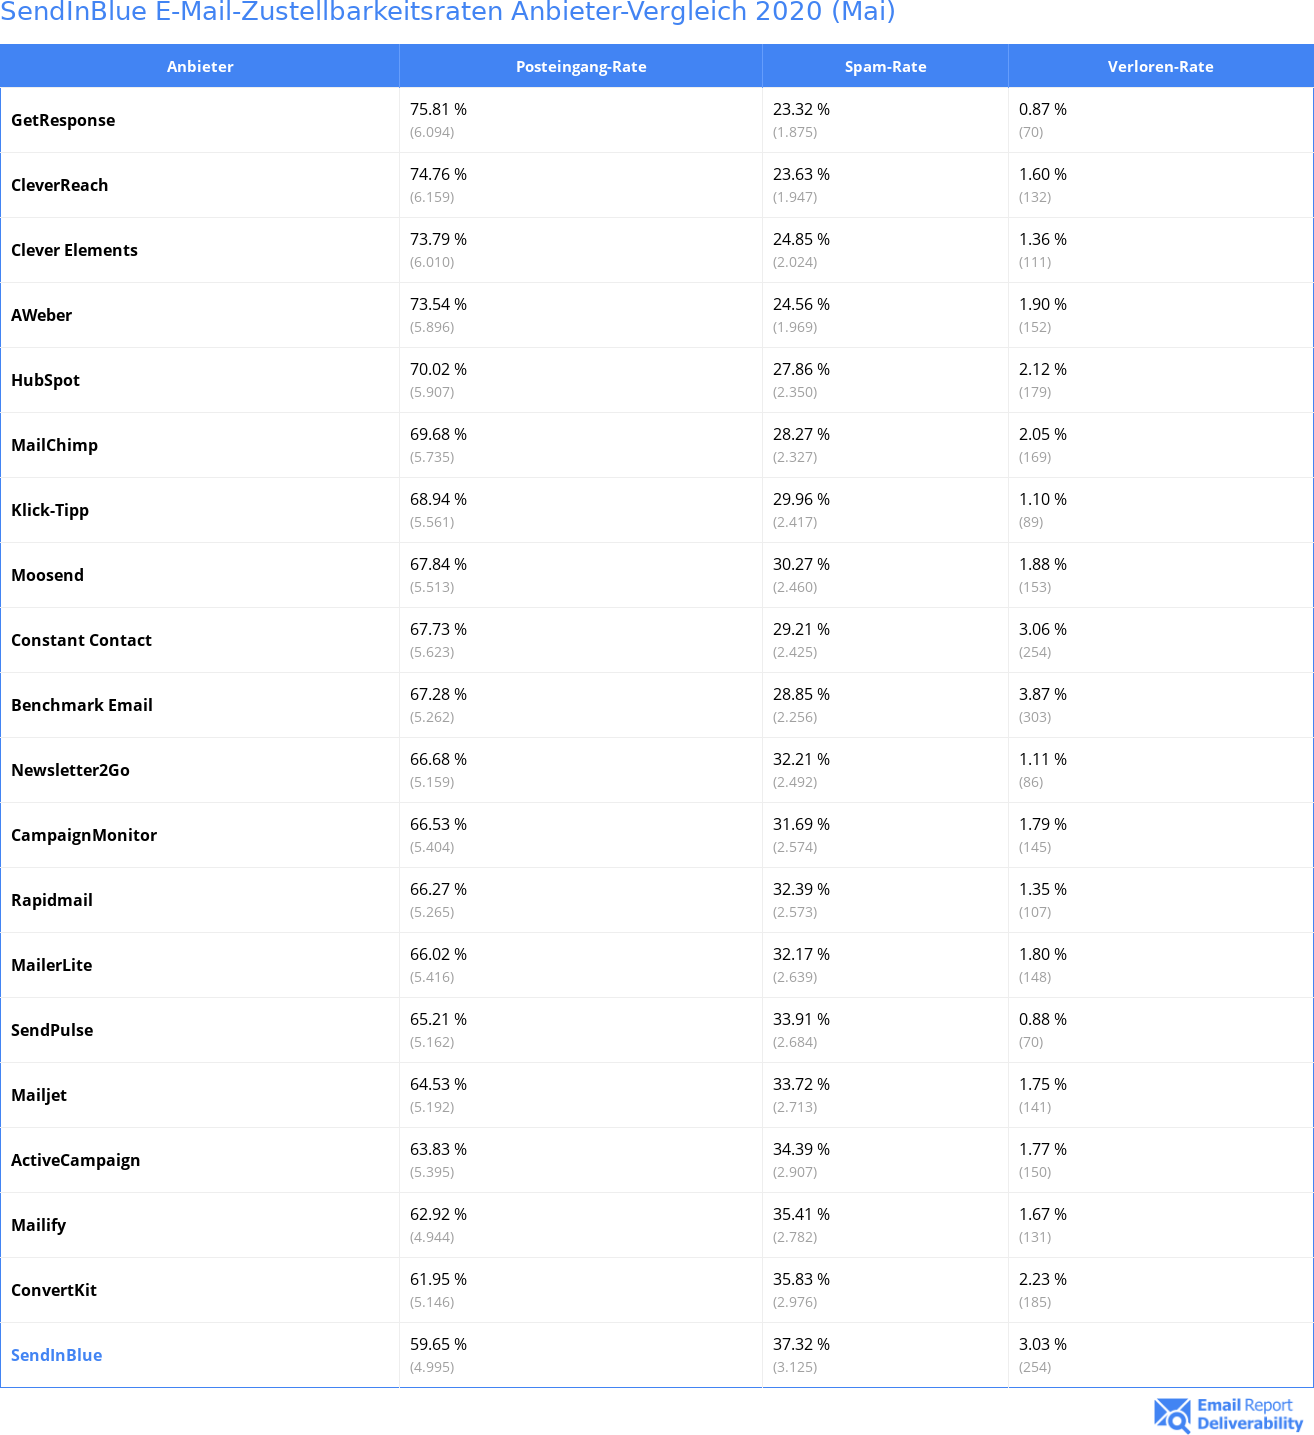Click the Posteingang-Rate column header
Image resolution: width=1314 pixels, height=1435 pixels.
pyautogui.click(x=581, y=67)
